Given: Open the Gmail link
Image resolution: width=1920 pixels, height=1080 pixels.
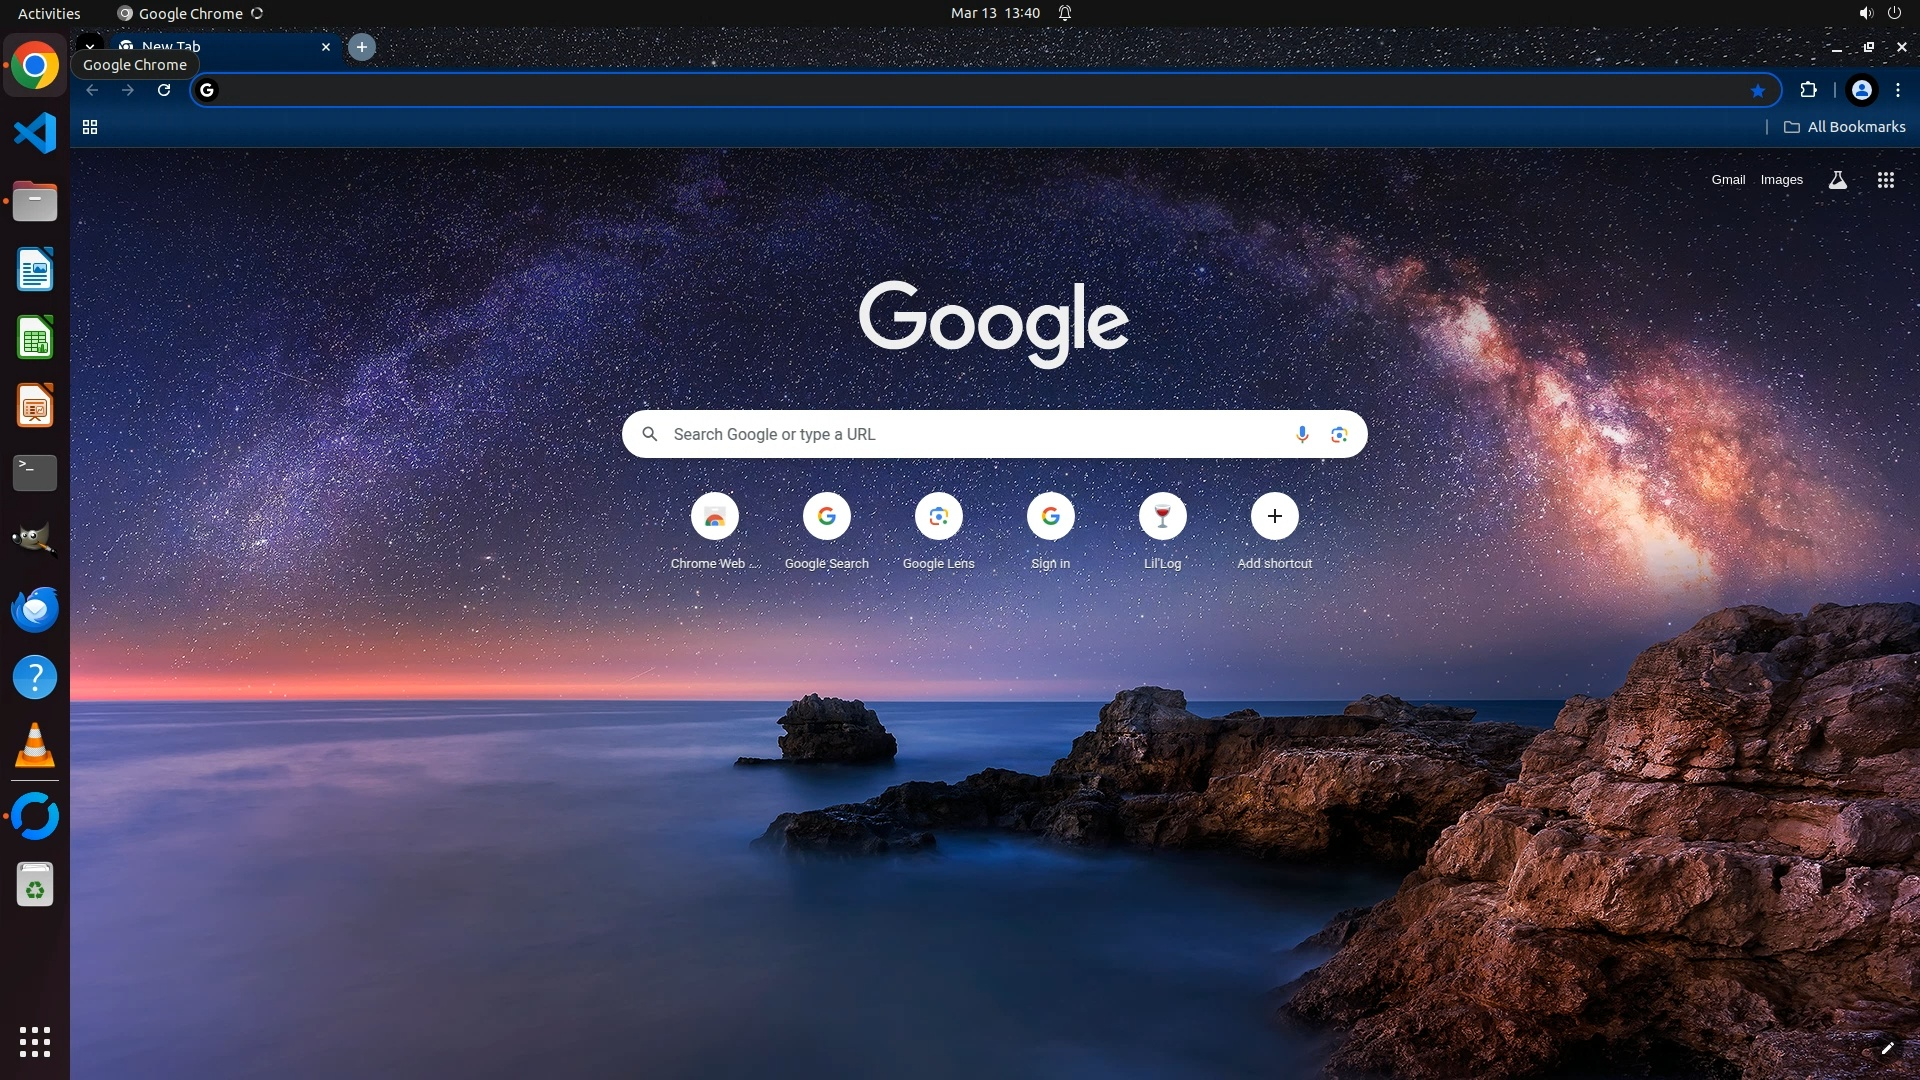Looking at the screenshot, I should click(1727, 180).
